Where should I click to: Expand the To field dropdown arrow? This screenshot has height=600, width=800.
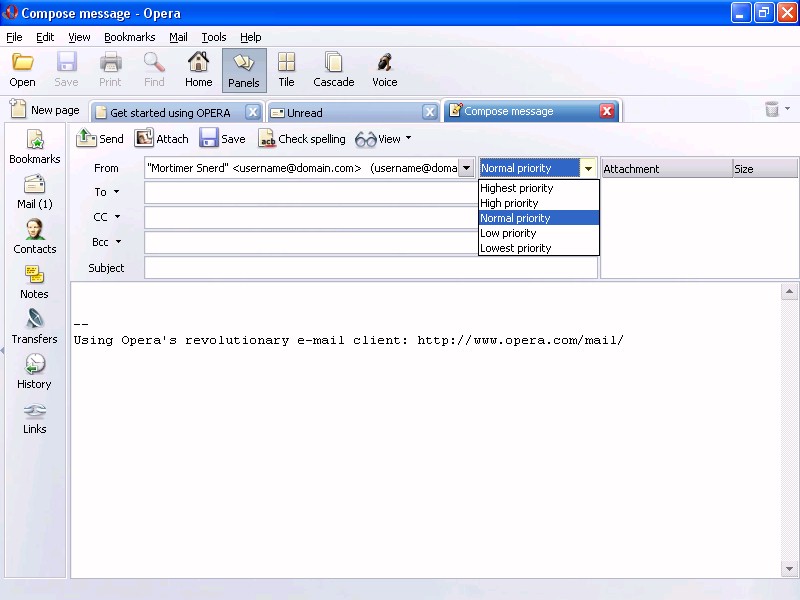[116, 192]
